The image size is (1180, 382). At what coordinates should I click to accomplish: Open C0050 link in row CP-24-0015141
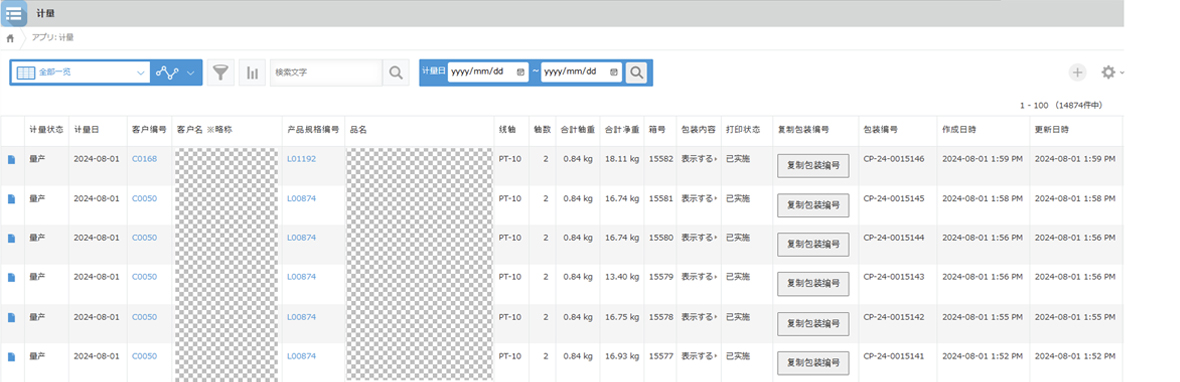pyautogui.click(x=144, y=356)
